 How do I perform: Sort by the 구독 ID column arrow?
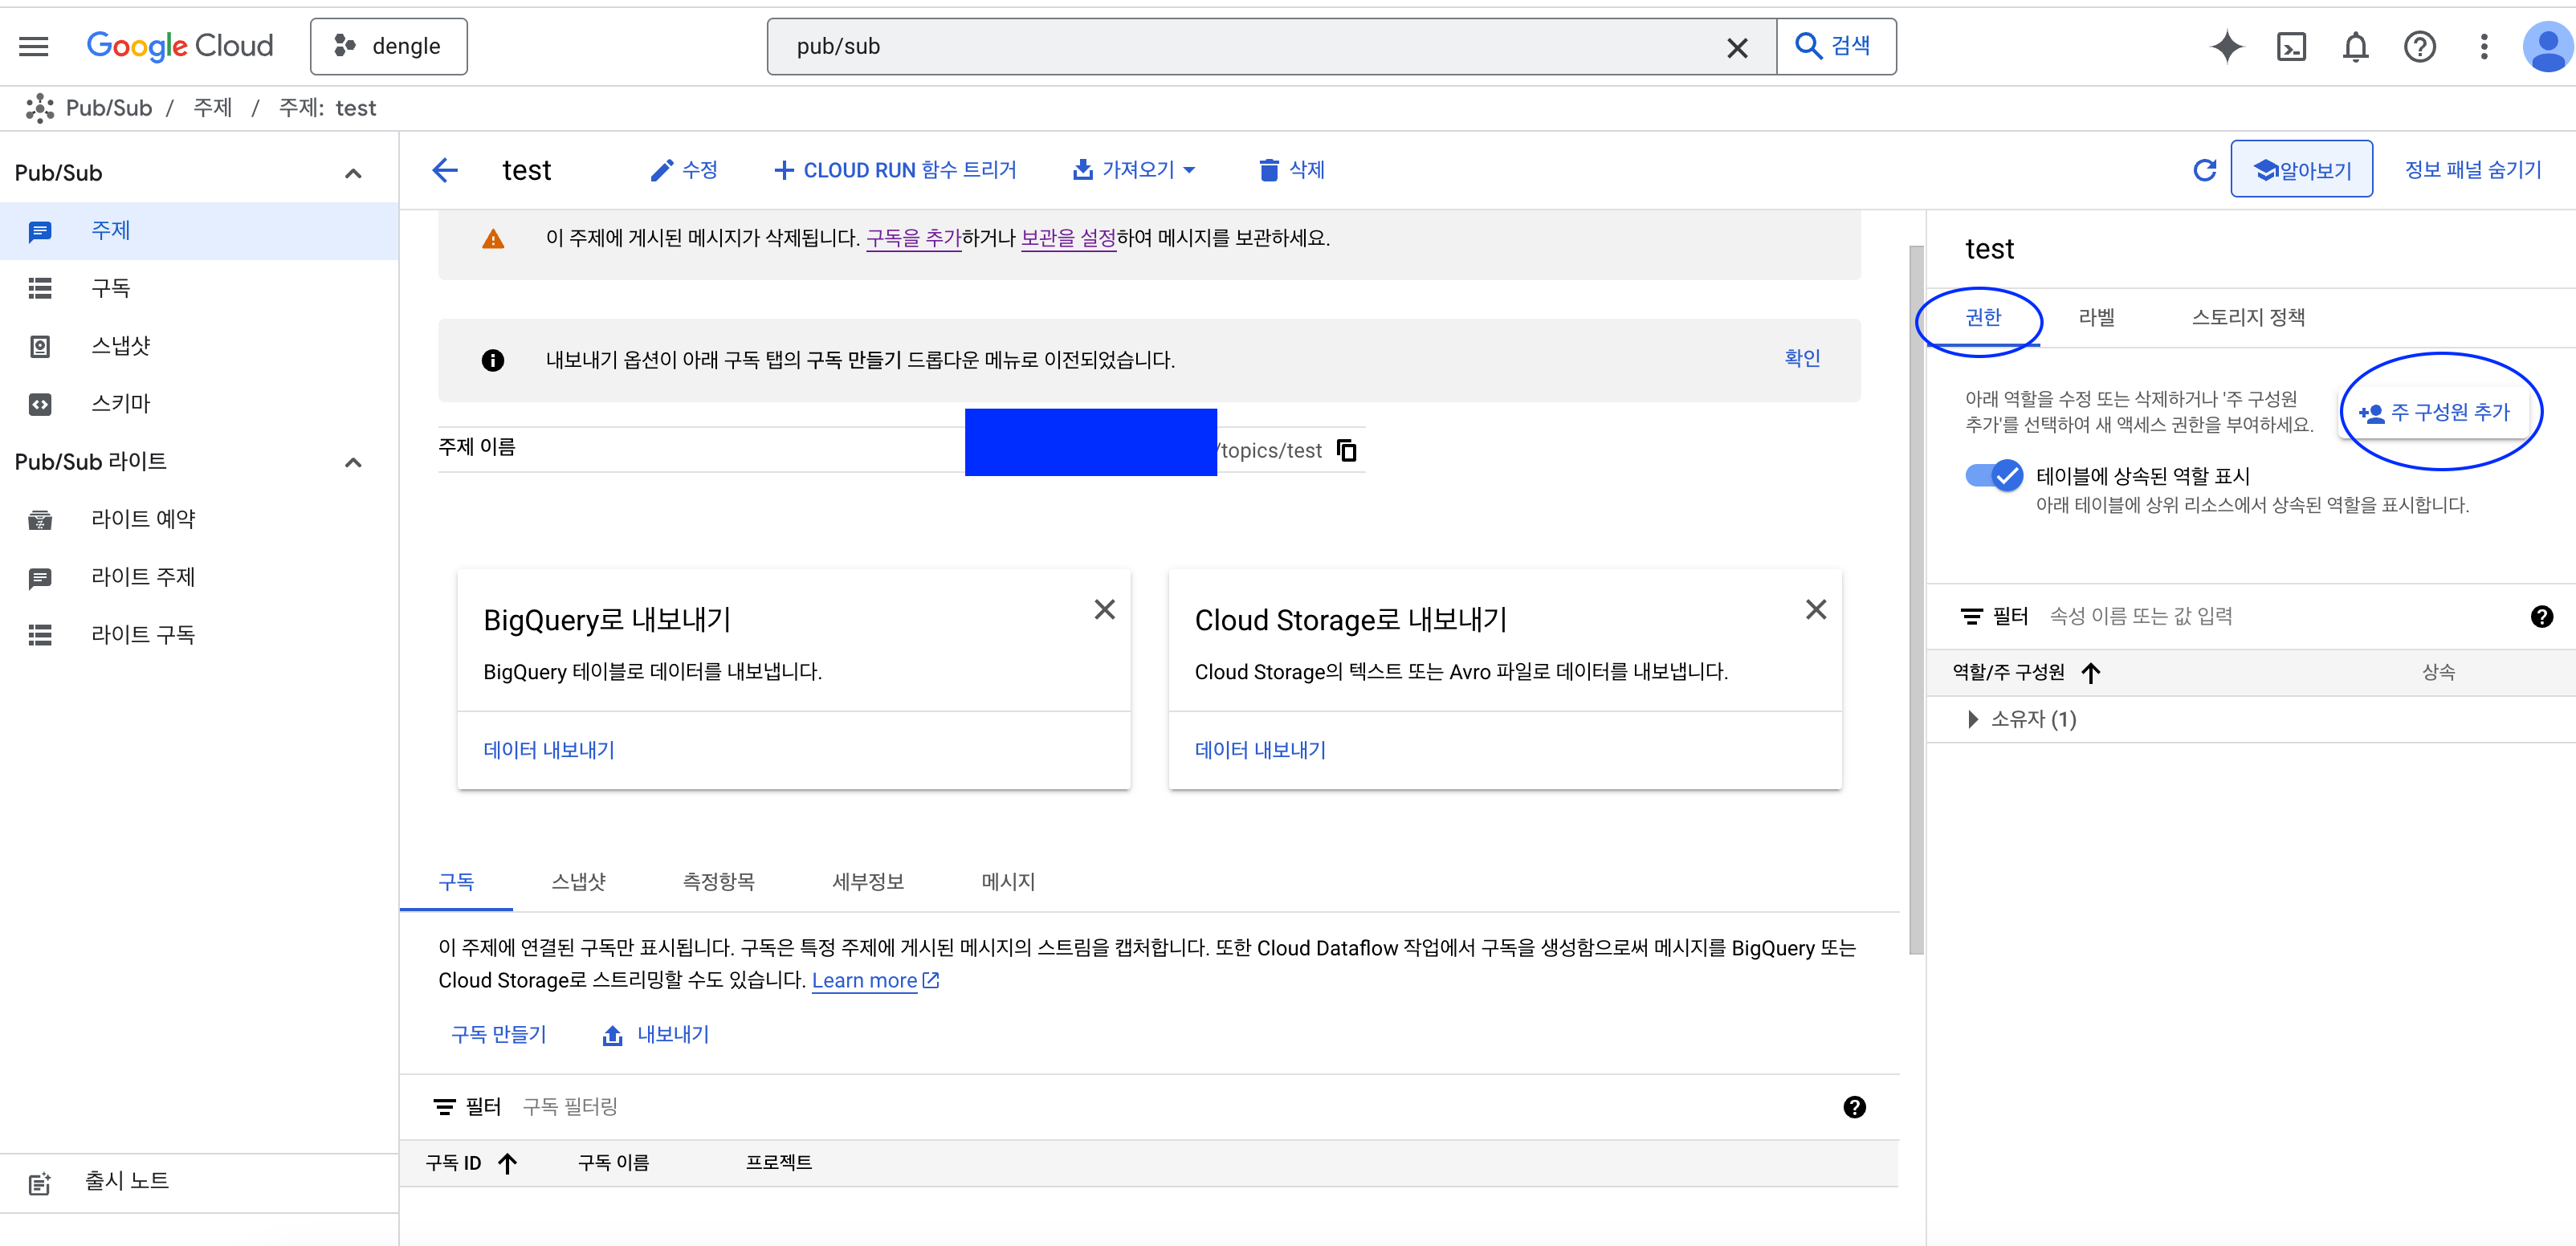[508, 1162]
